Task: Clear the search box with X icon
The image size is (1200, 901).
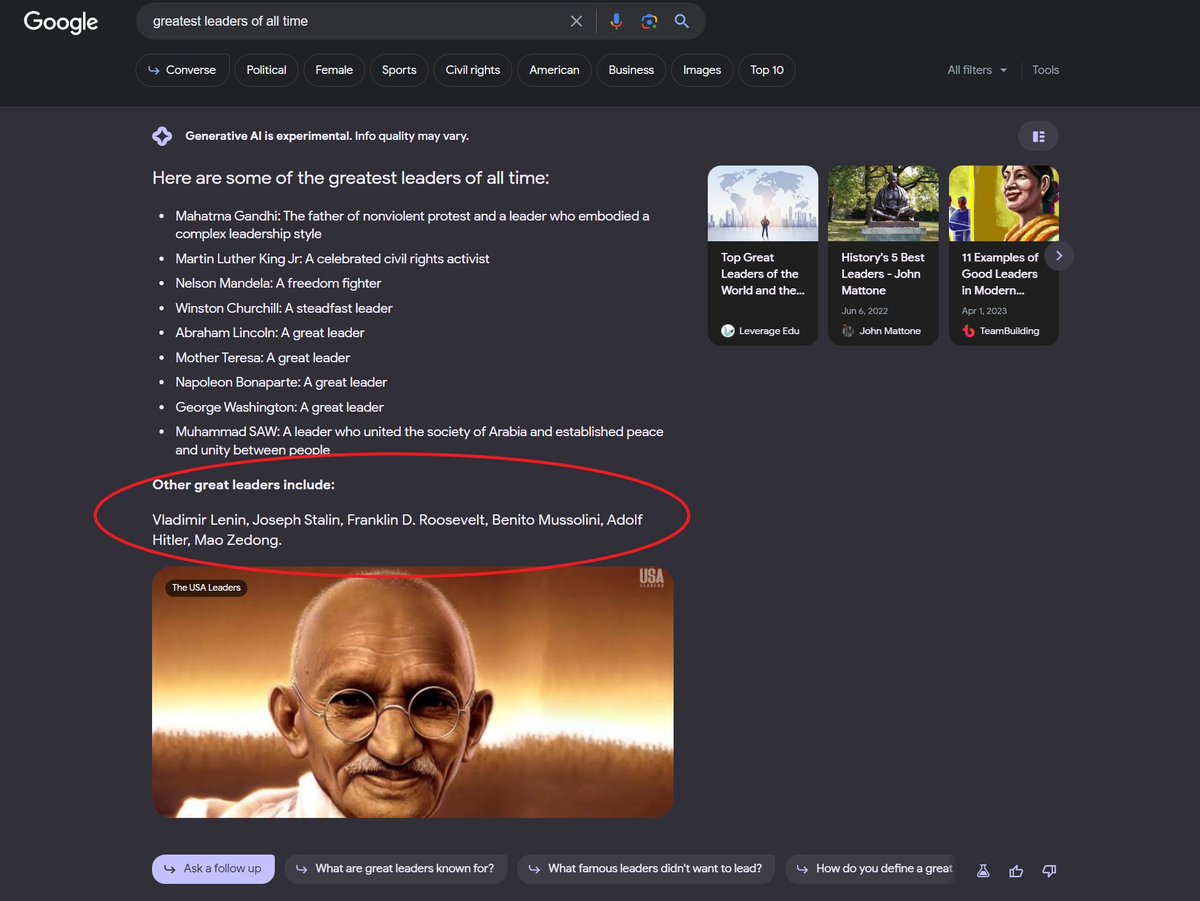Action: pyautogui.click(x=576, y=21)
